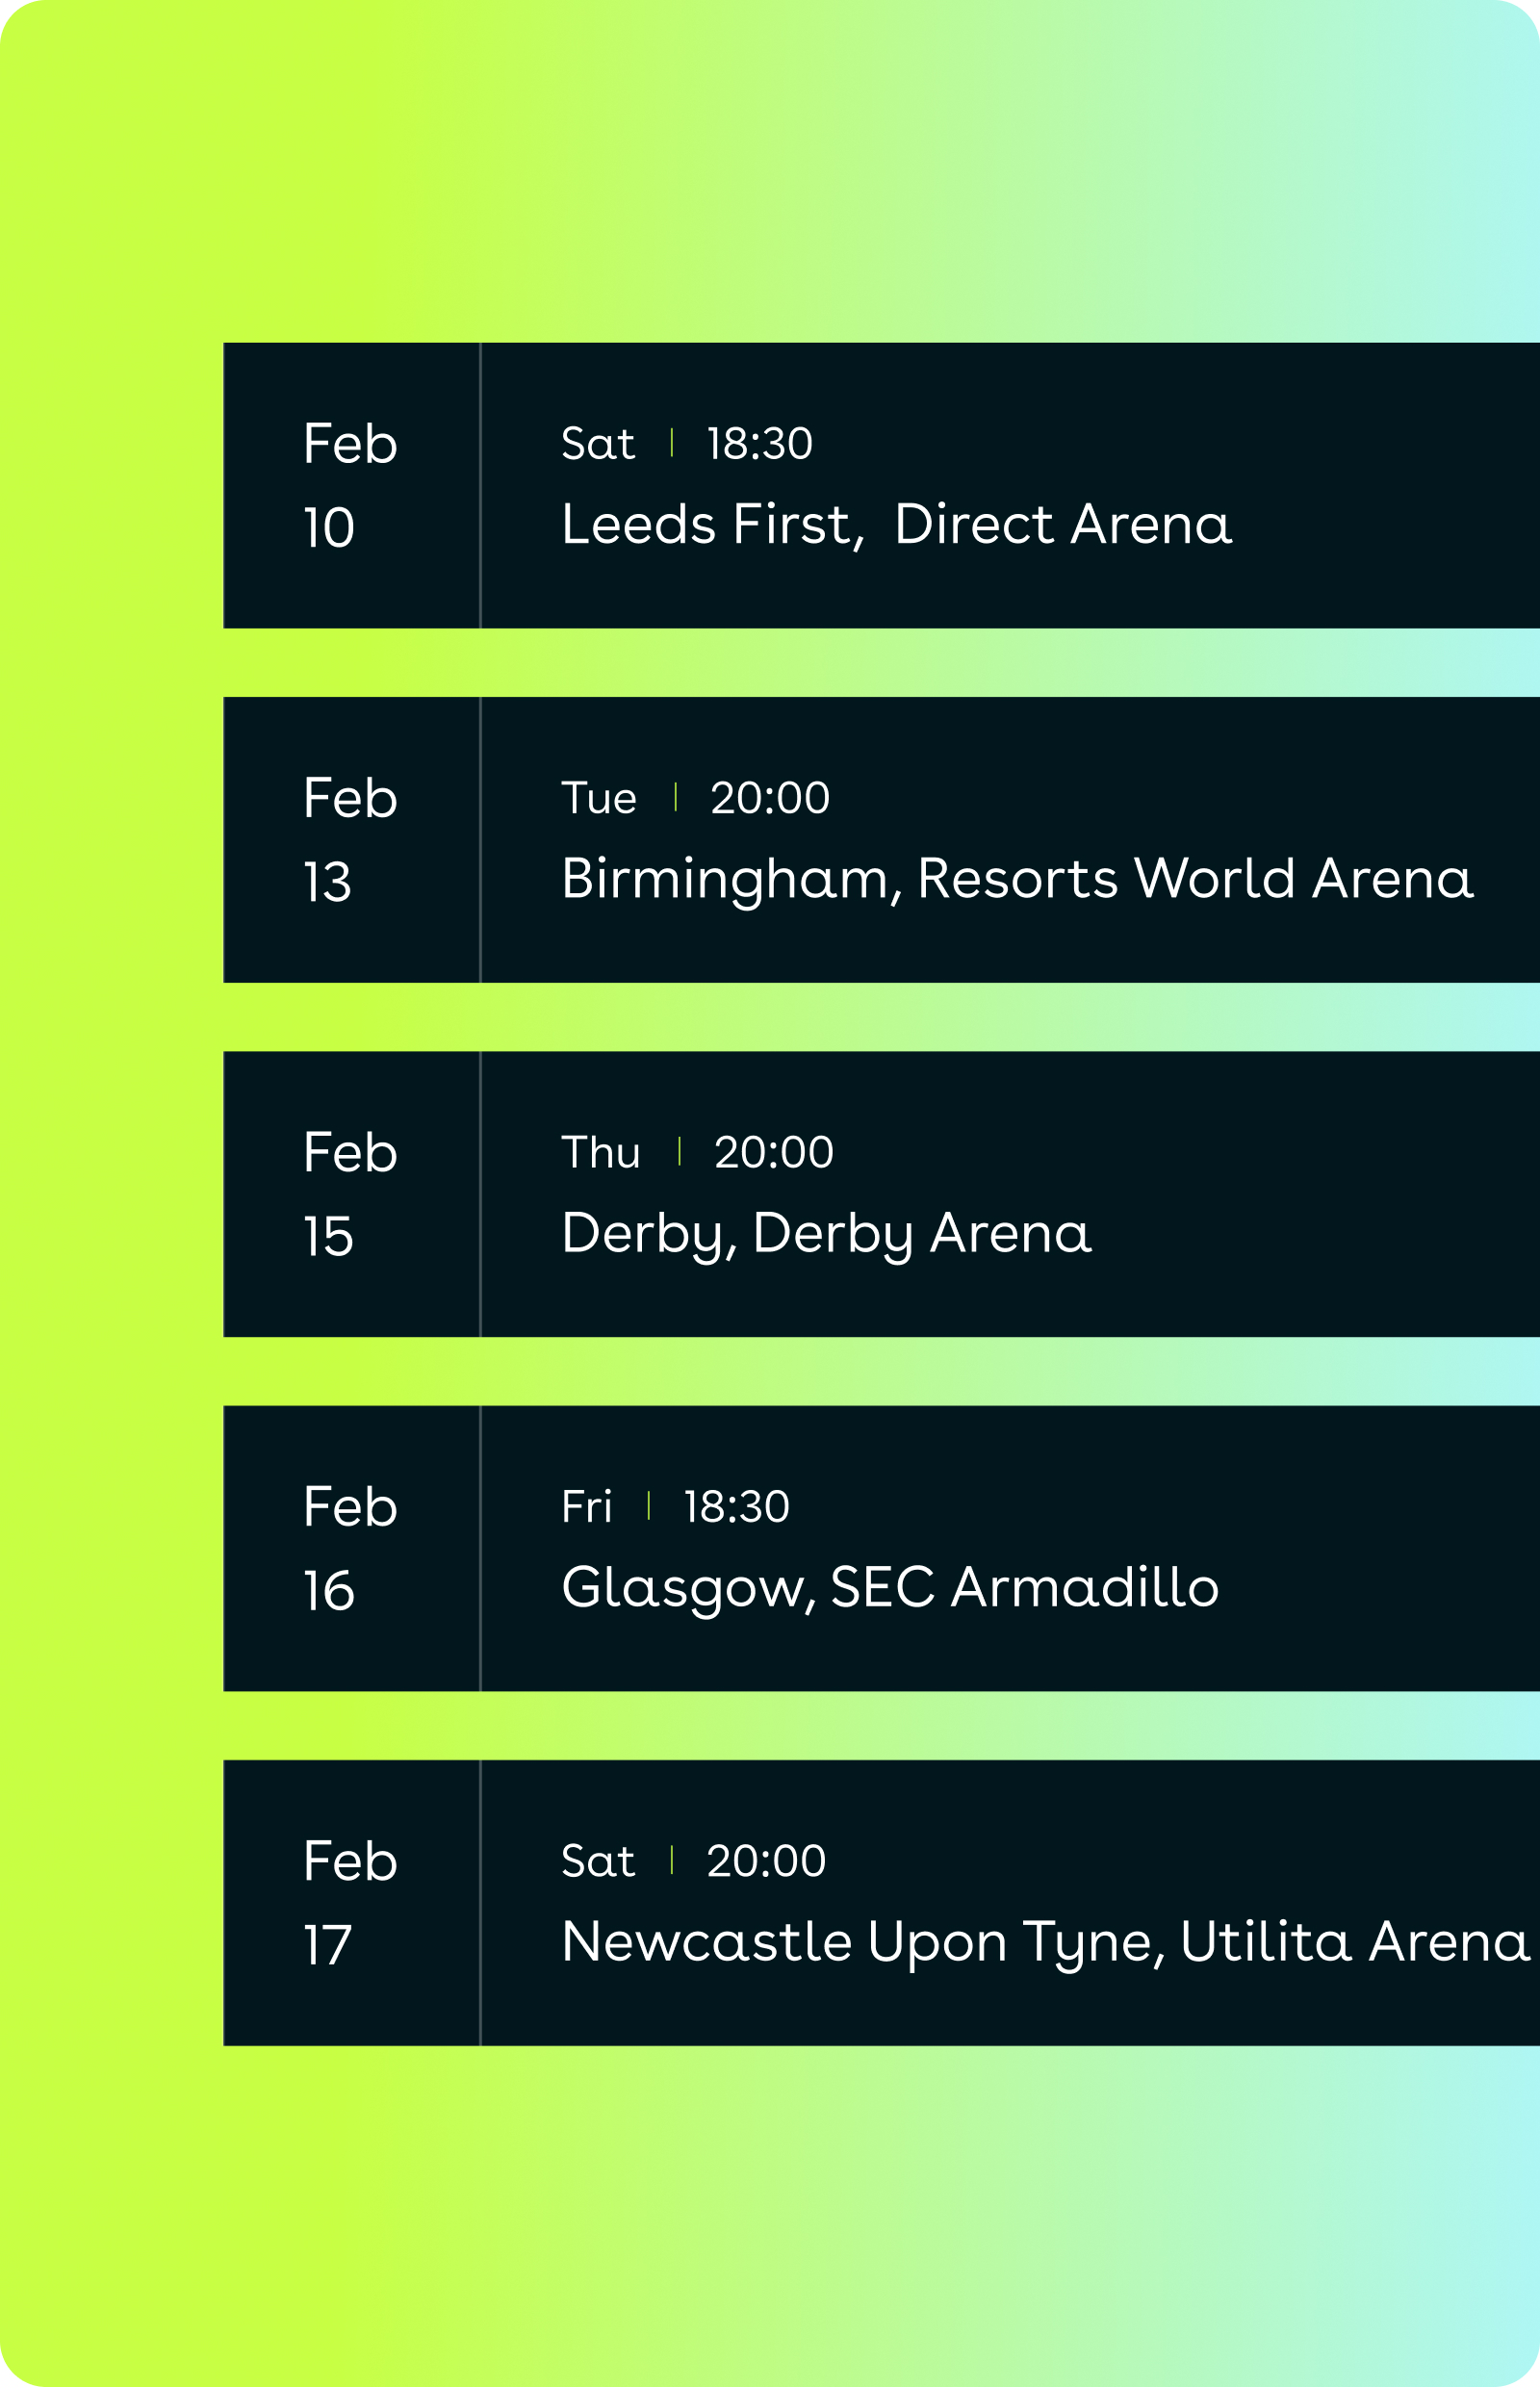Click the number 17 in the Newcastle row
Screen dimensions: 1540x2387
click(327, 1944)
